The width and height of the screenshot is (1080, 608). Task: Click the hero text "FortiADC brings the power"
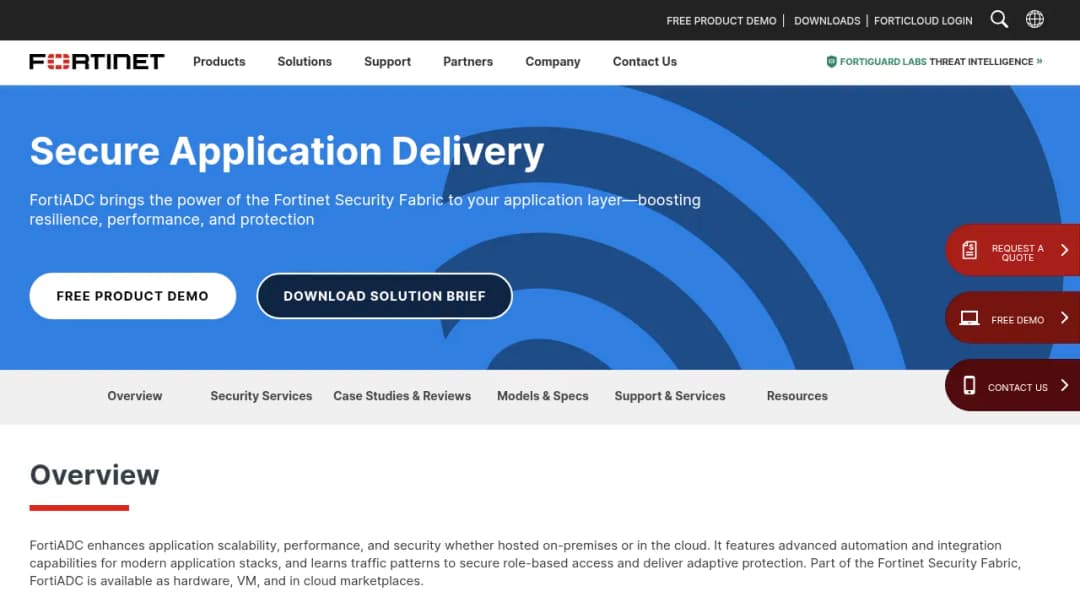(x=365, y=209)
